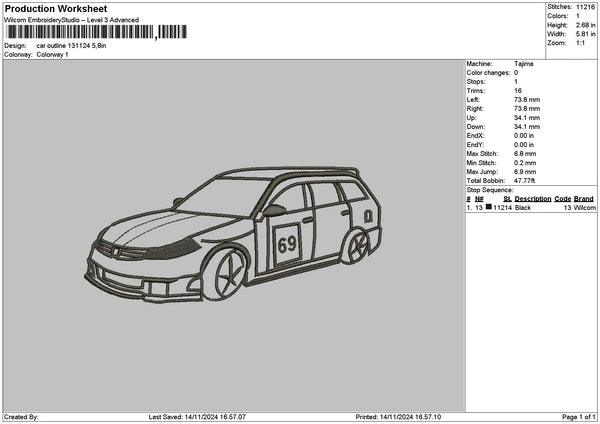
Task: Click the 'Created By:' footer field
Action: point(21,416)
